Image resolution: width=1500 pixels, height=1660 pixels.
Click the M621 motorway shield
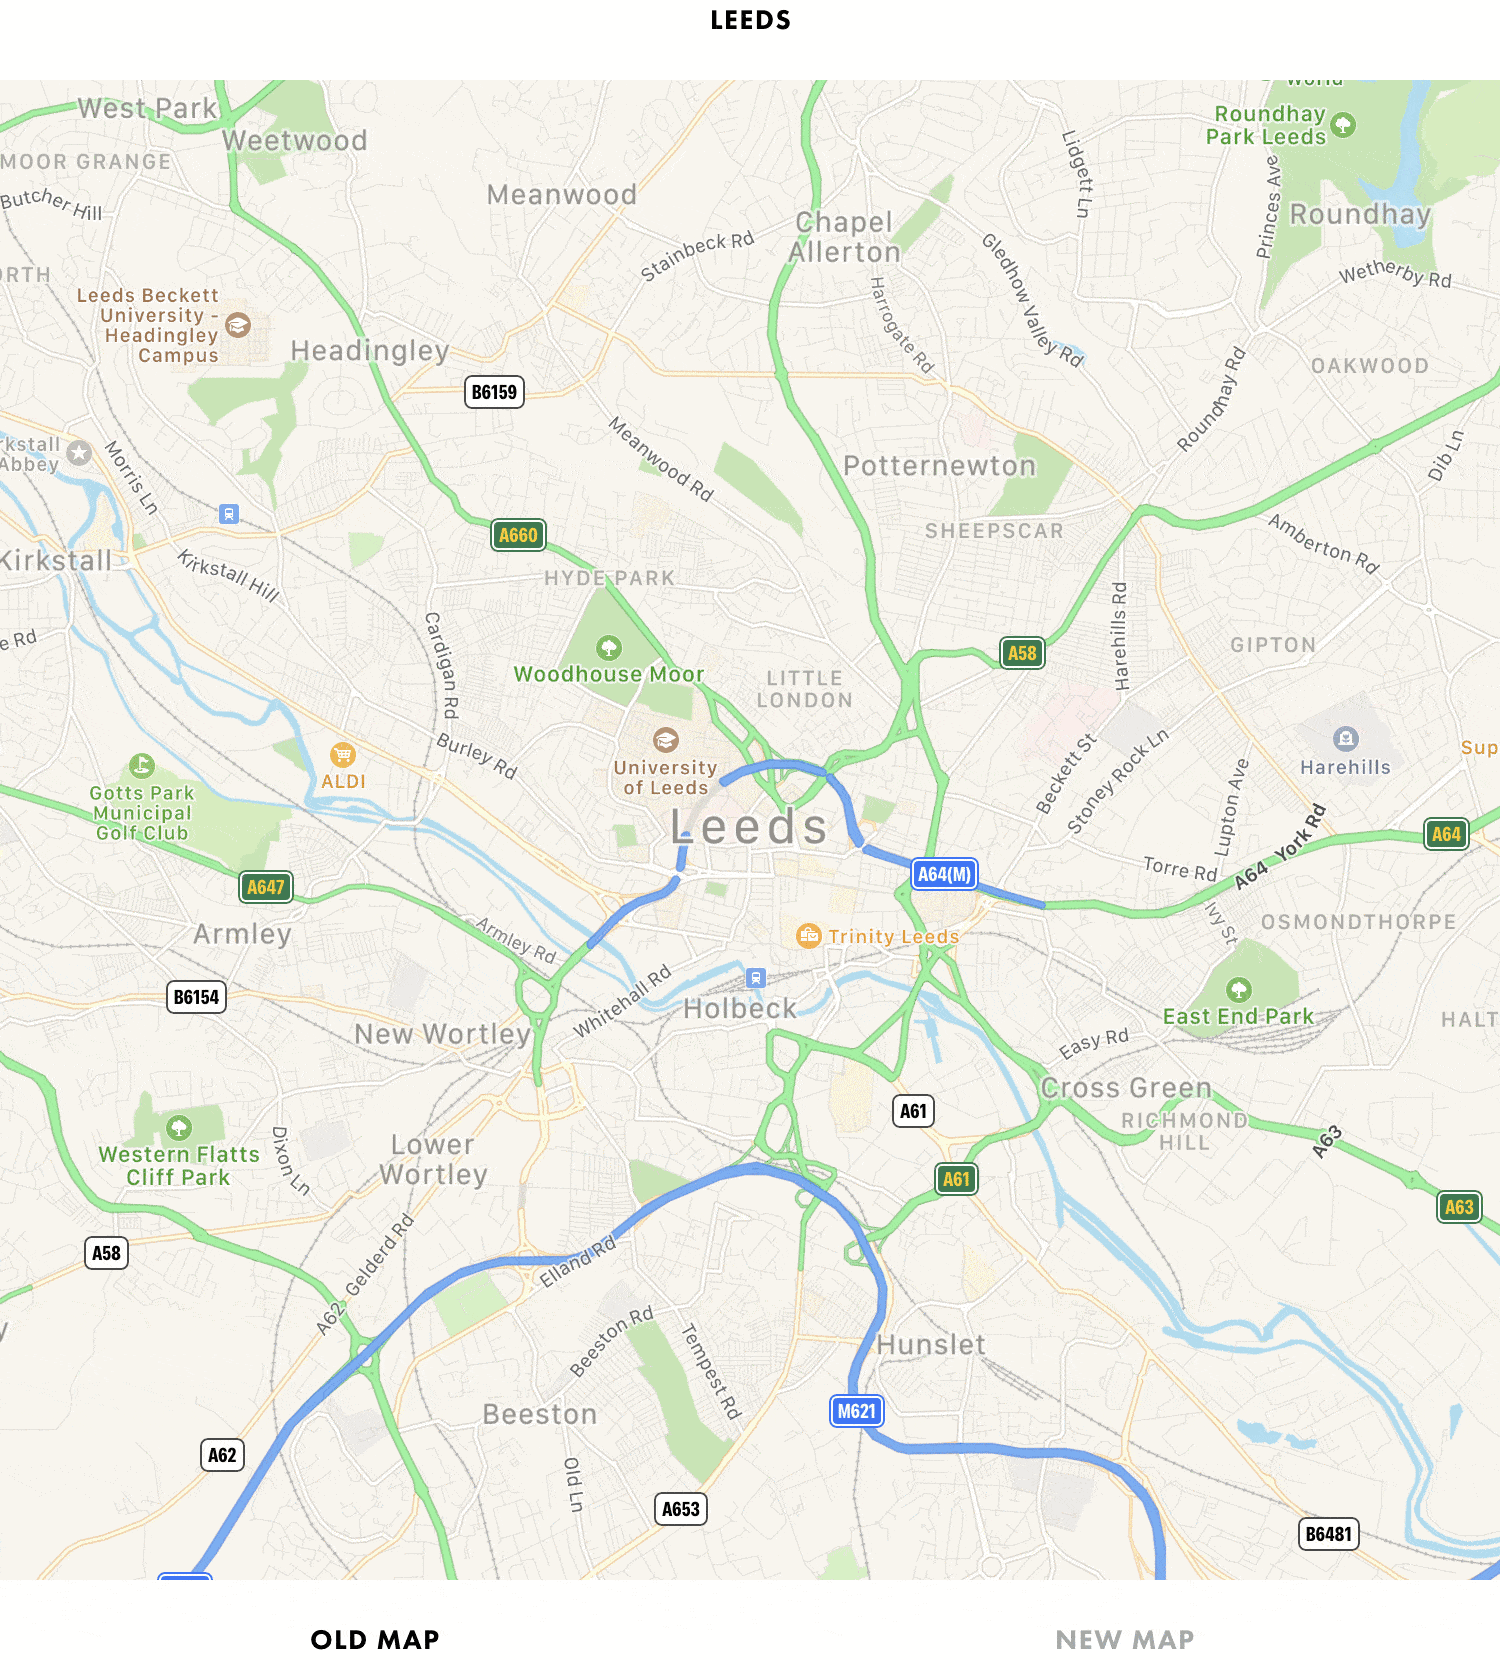click(857, 1411)
